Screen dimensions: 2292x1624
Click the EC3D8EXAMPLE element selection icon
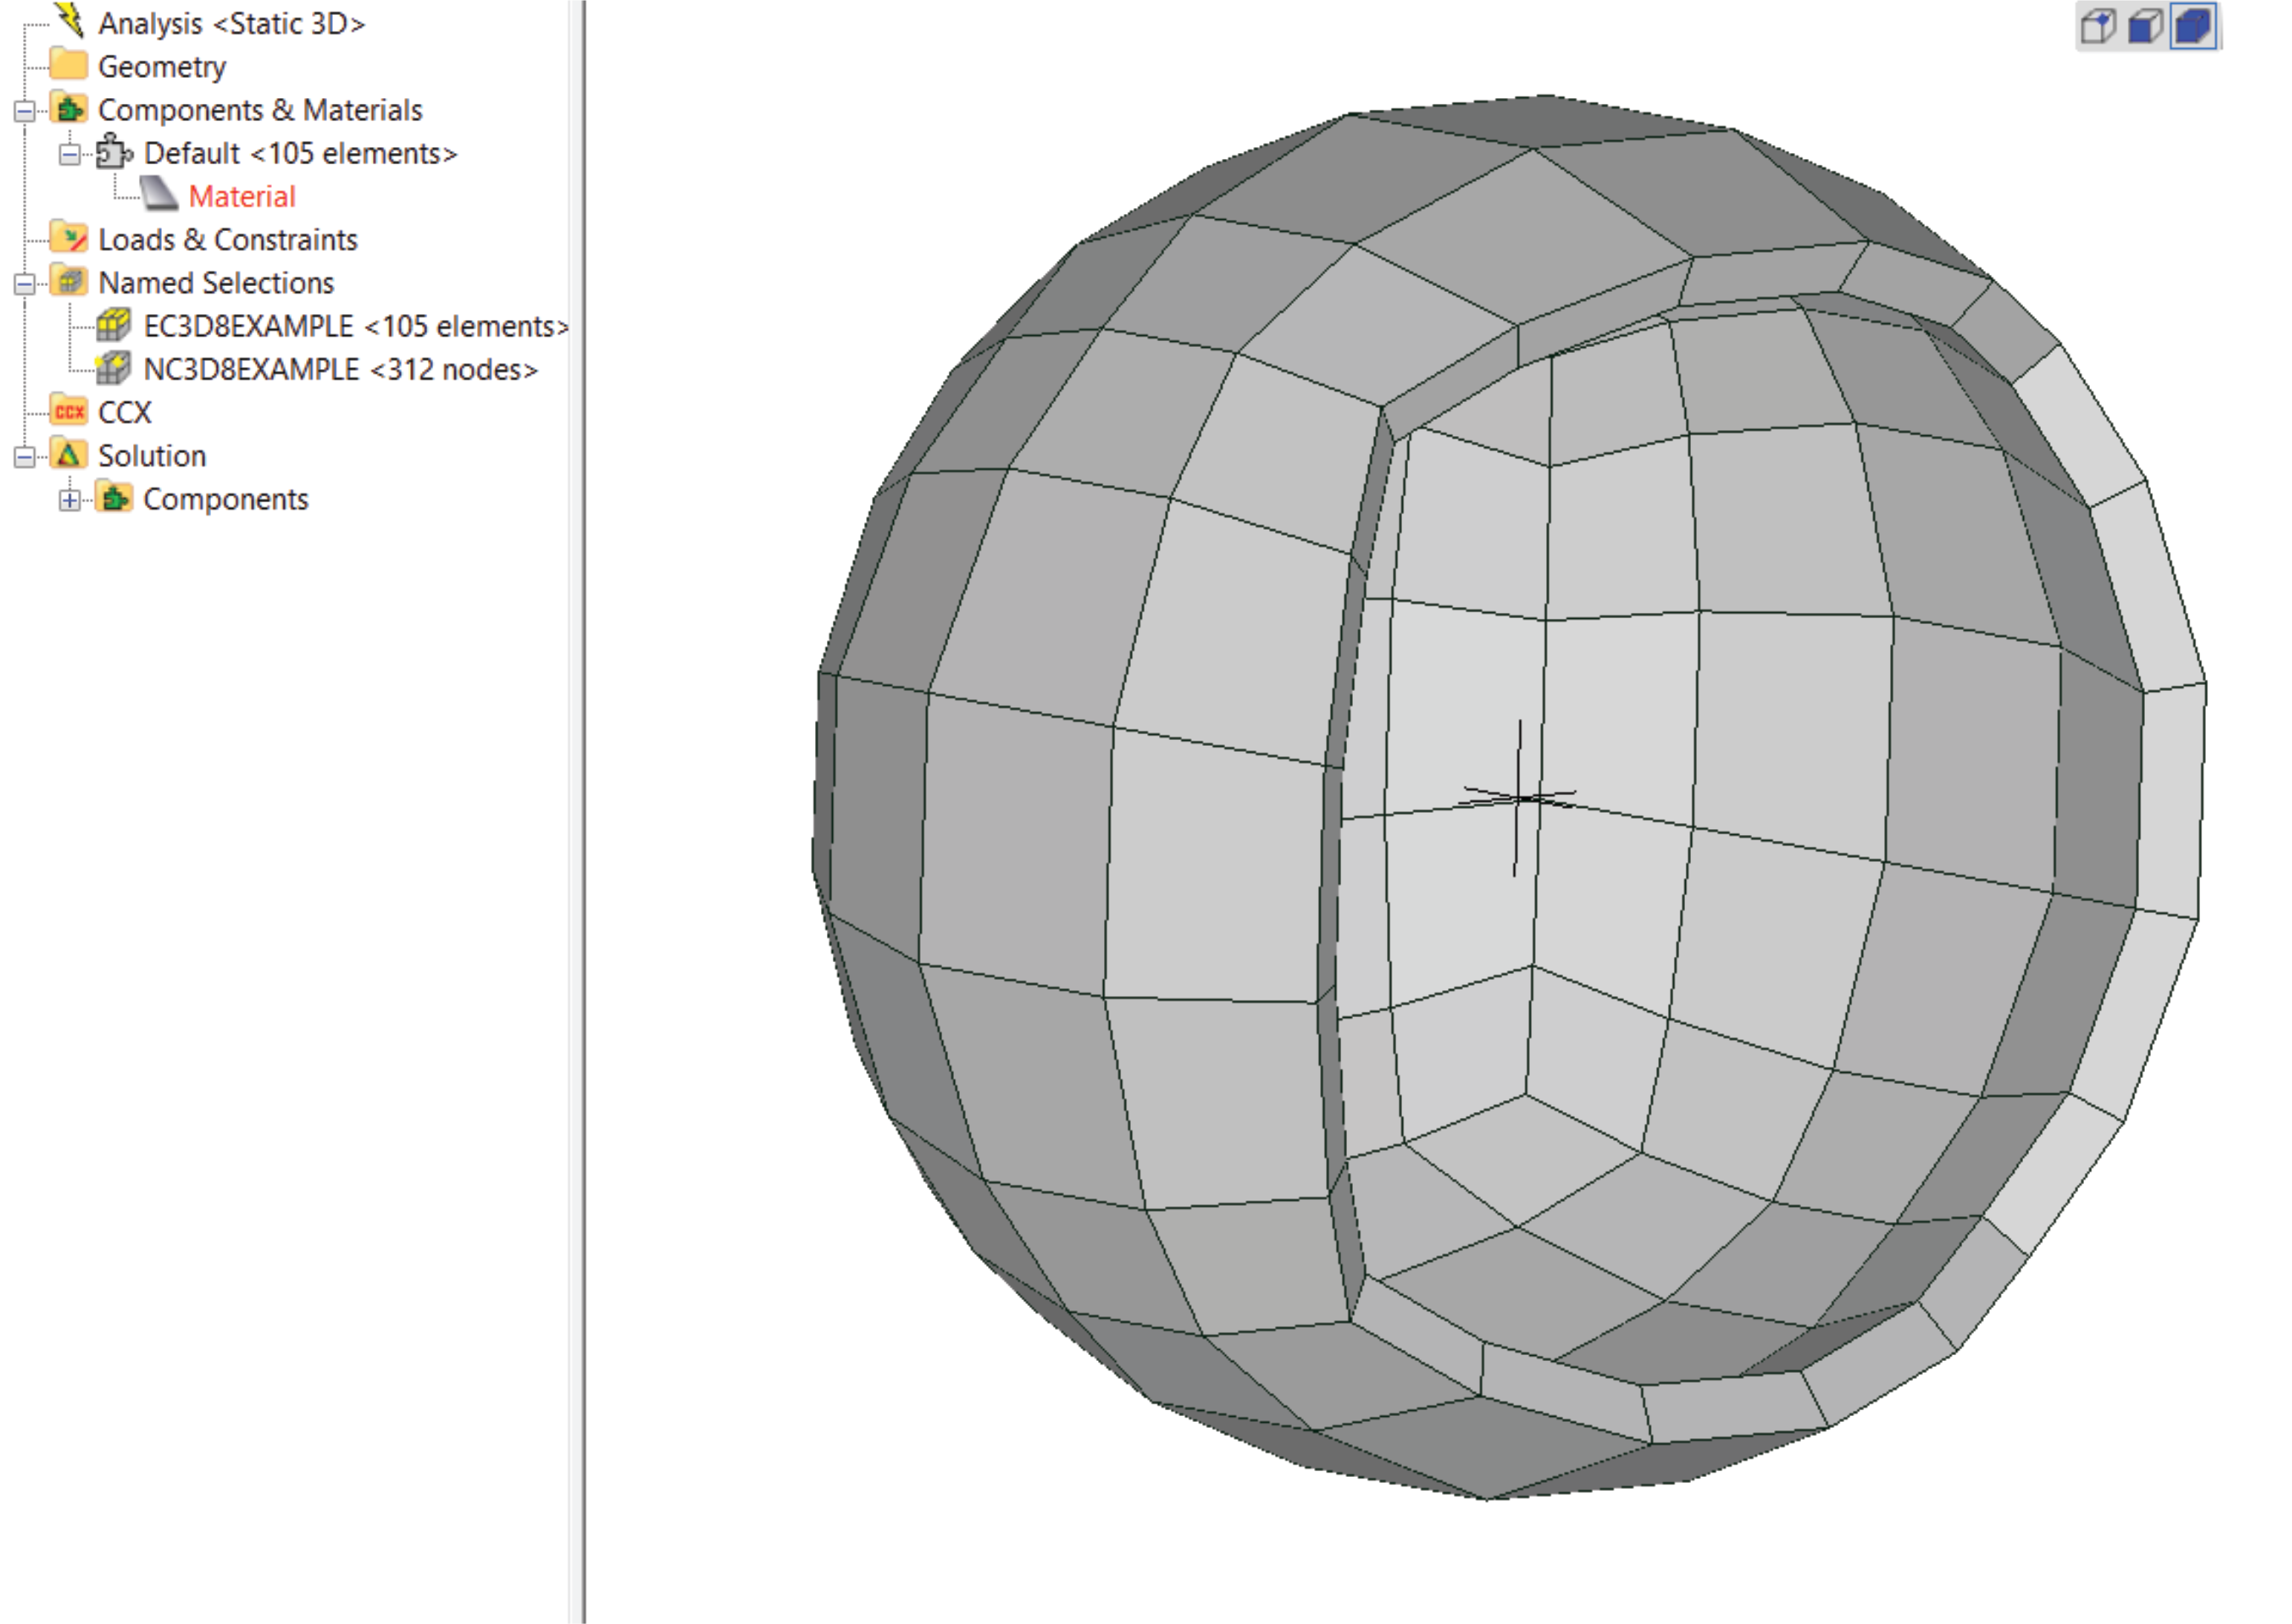coord(113,325)
